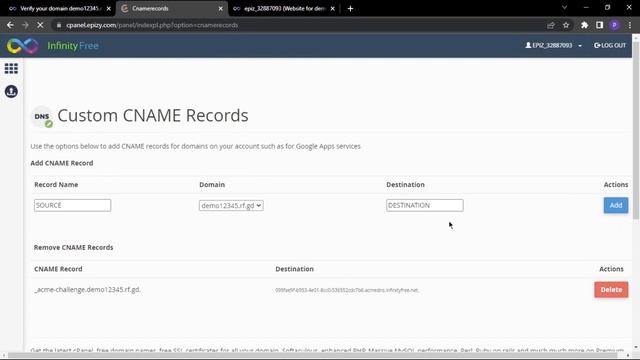Viewport: 640px width, 360px height.
Task: Stop page loading with X button
Action: [40, 25]
